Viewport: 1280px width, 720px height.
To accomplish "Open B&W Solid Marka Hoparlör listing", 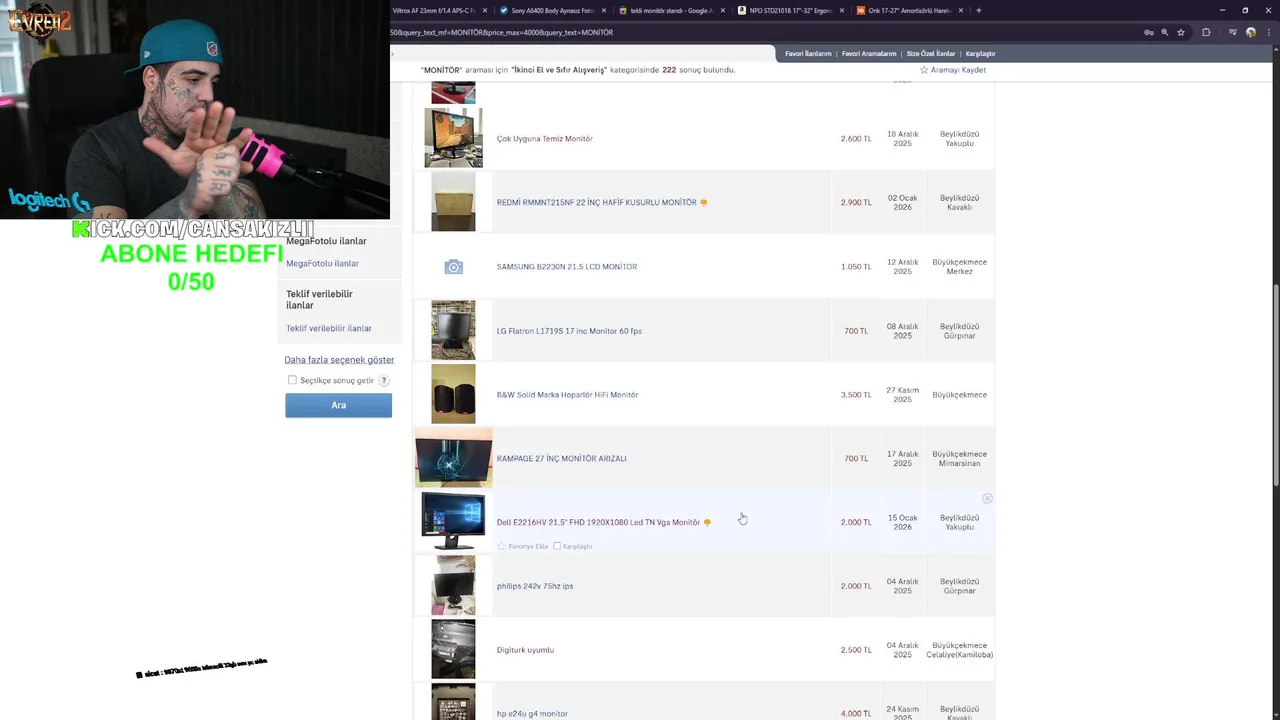I will click(567, 395).
